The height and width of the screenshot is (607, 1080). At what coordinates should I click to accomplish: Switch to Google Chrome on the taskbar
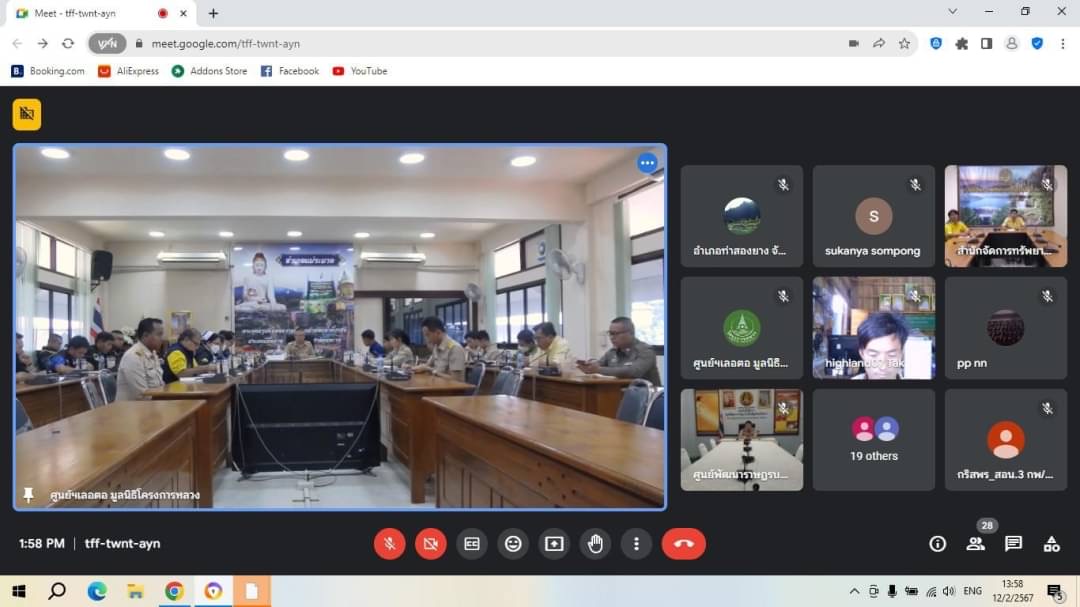pyautogui.click(x=174, y=591)
